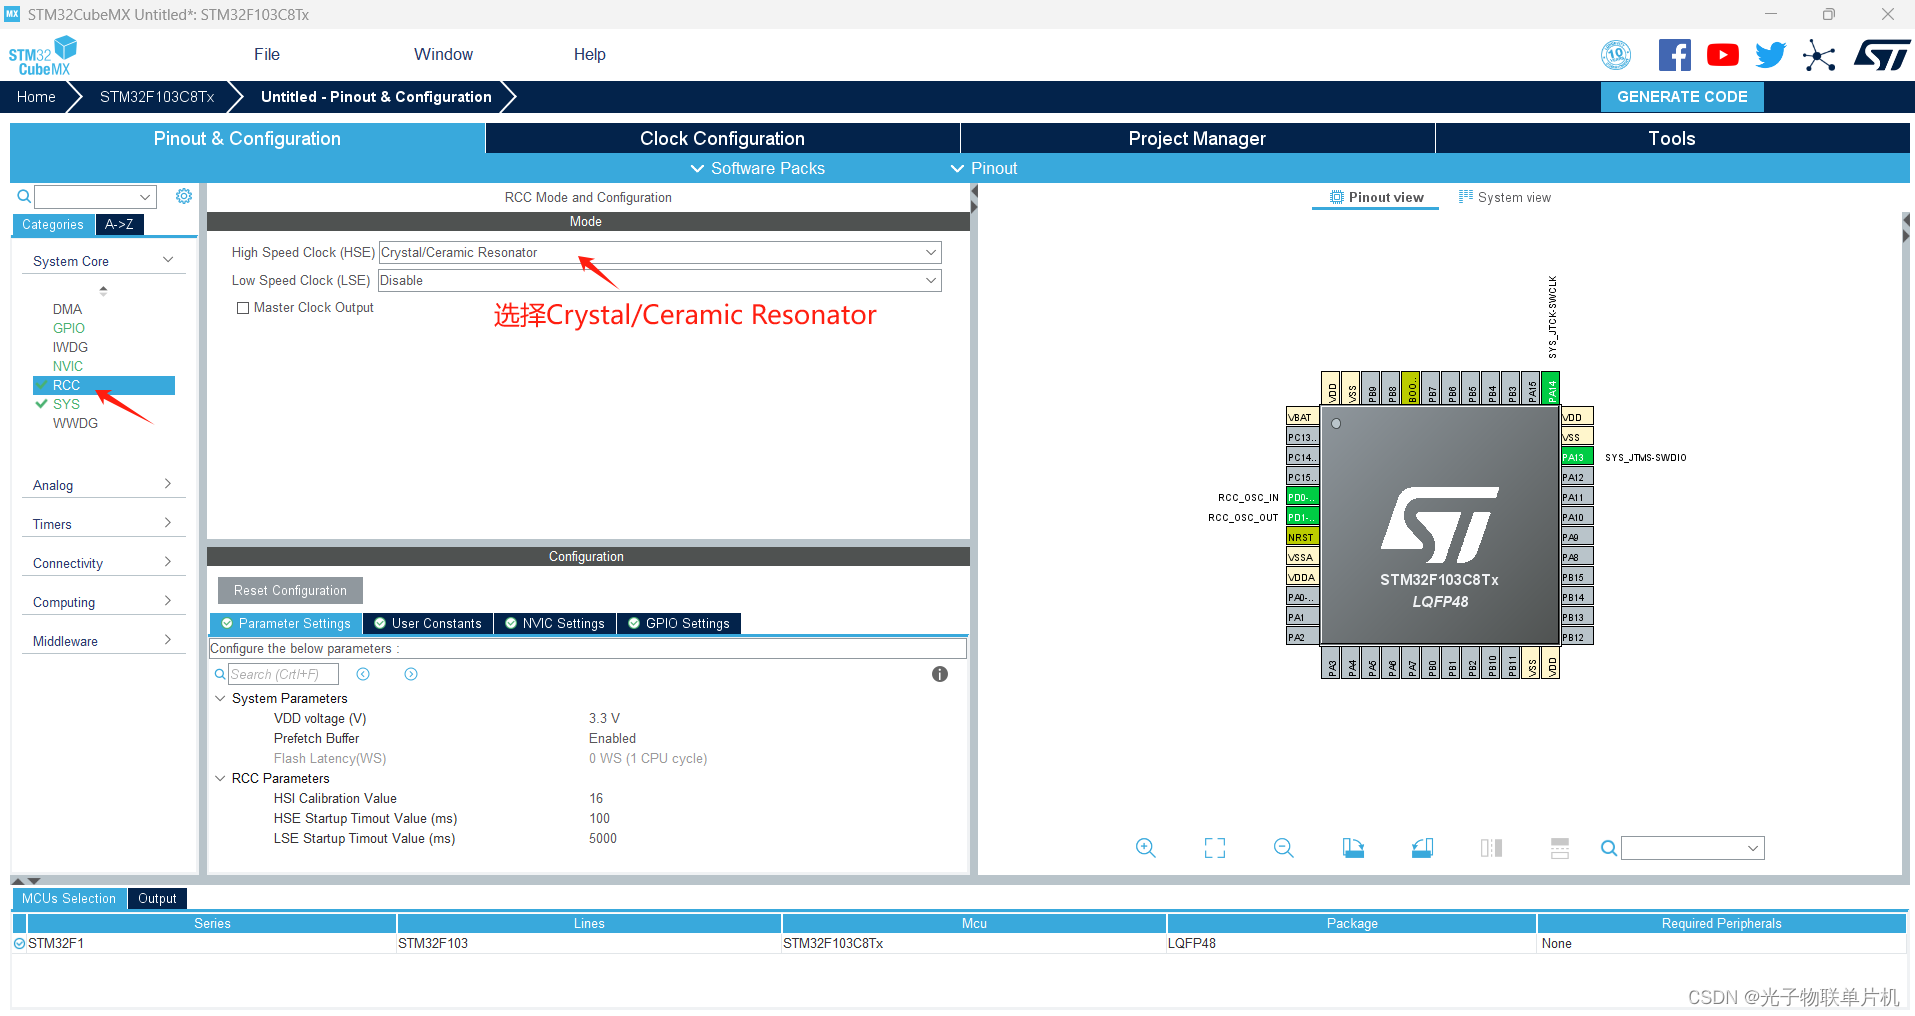This screenshot has height=1016, width=1915.
Task: Open the Twitter bird icon link
Action: click(x=1770, y=55)
